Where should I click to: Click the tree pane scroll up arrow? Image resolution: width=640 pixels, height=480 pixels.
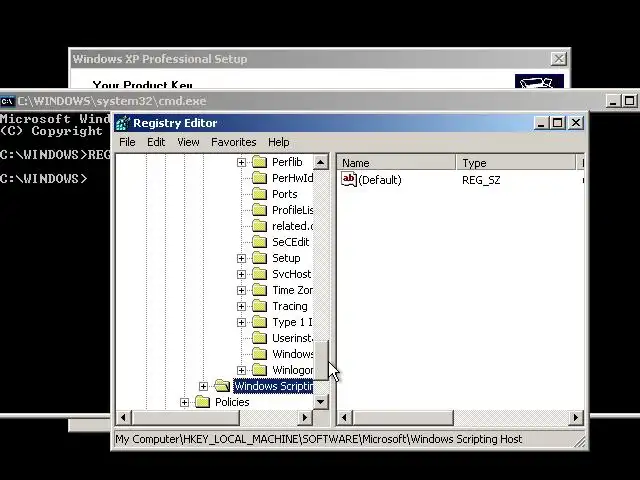click(x=321, y=162)
